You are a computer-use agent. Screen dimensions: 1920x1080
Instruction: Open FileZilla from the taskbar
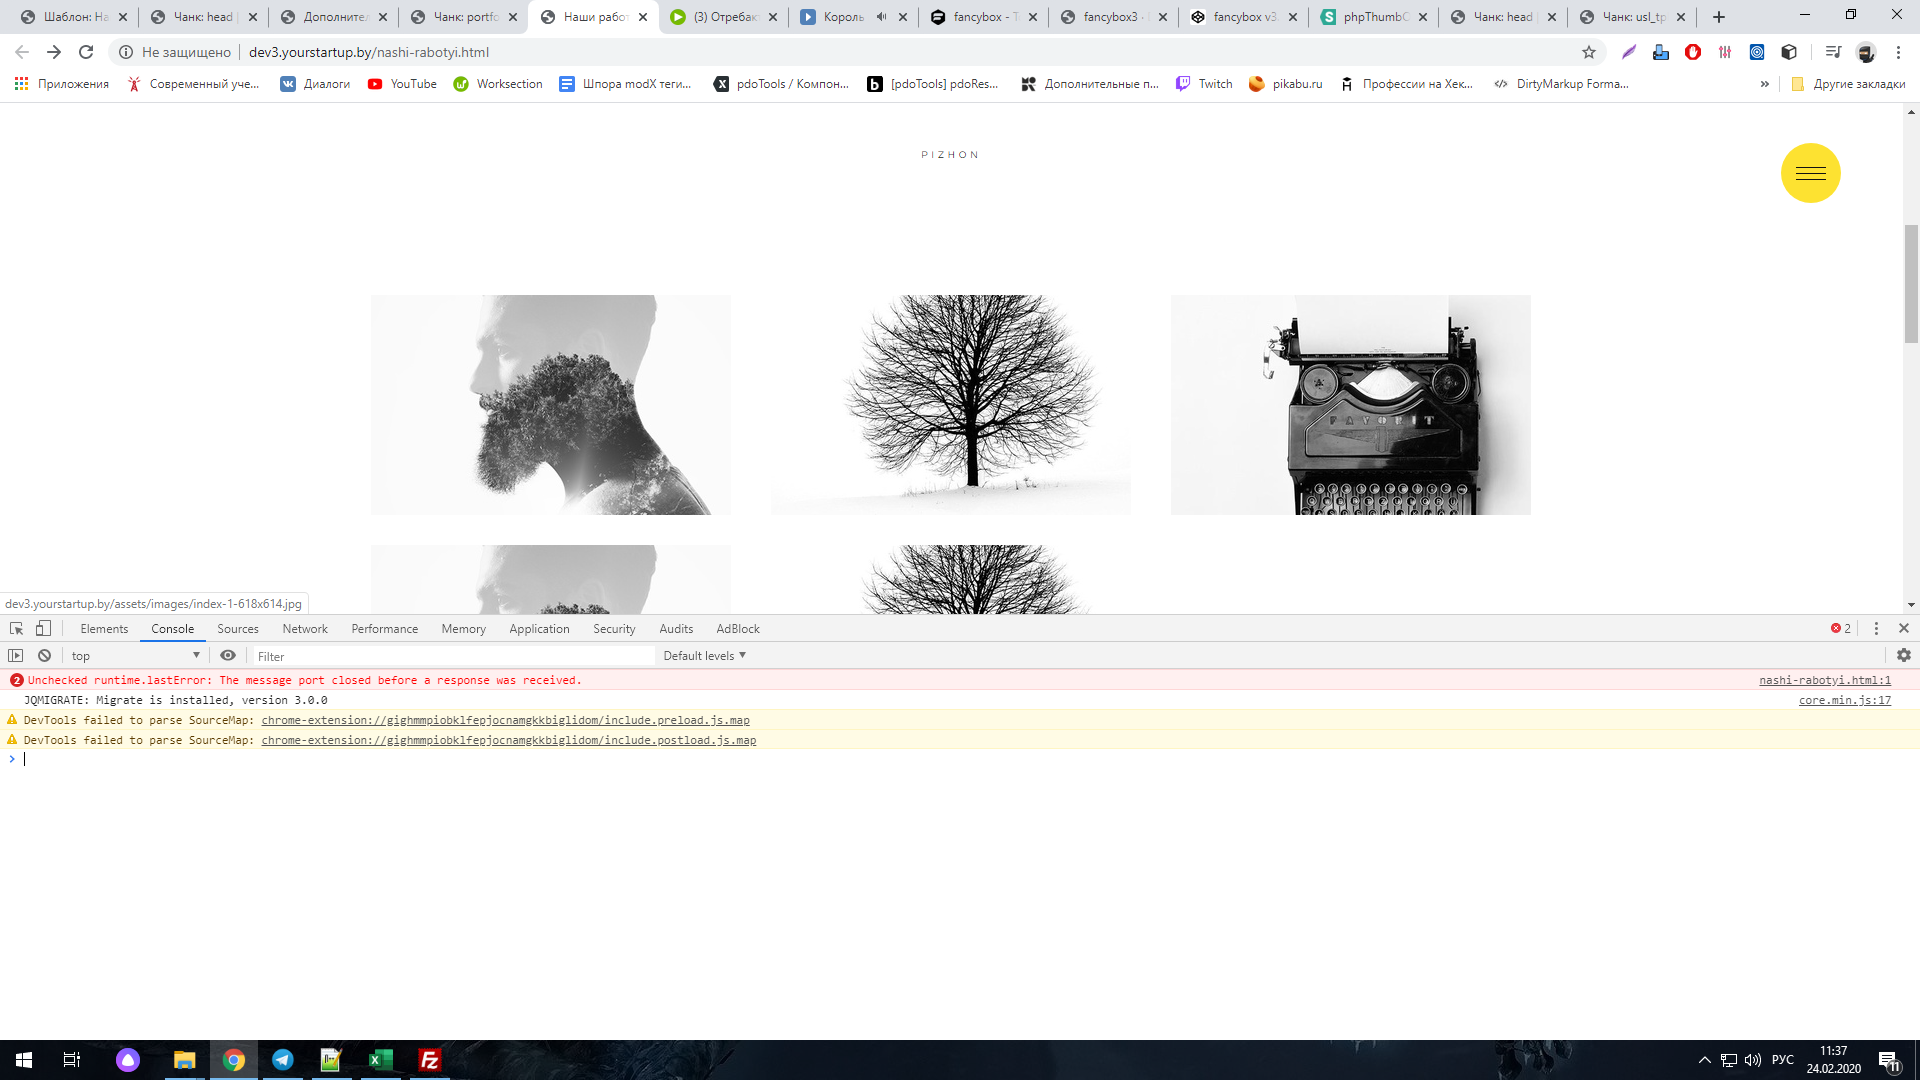[430, 1060]
